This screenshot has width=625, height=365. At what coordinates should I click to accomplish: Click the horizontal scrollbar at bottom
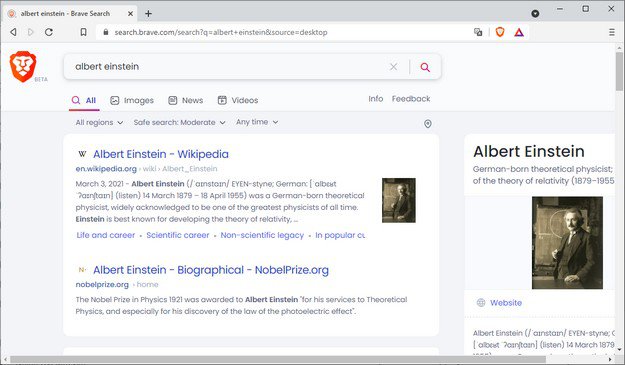pos(278,359)
